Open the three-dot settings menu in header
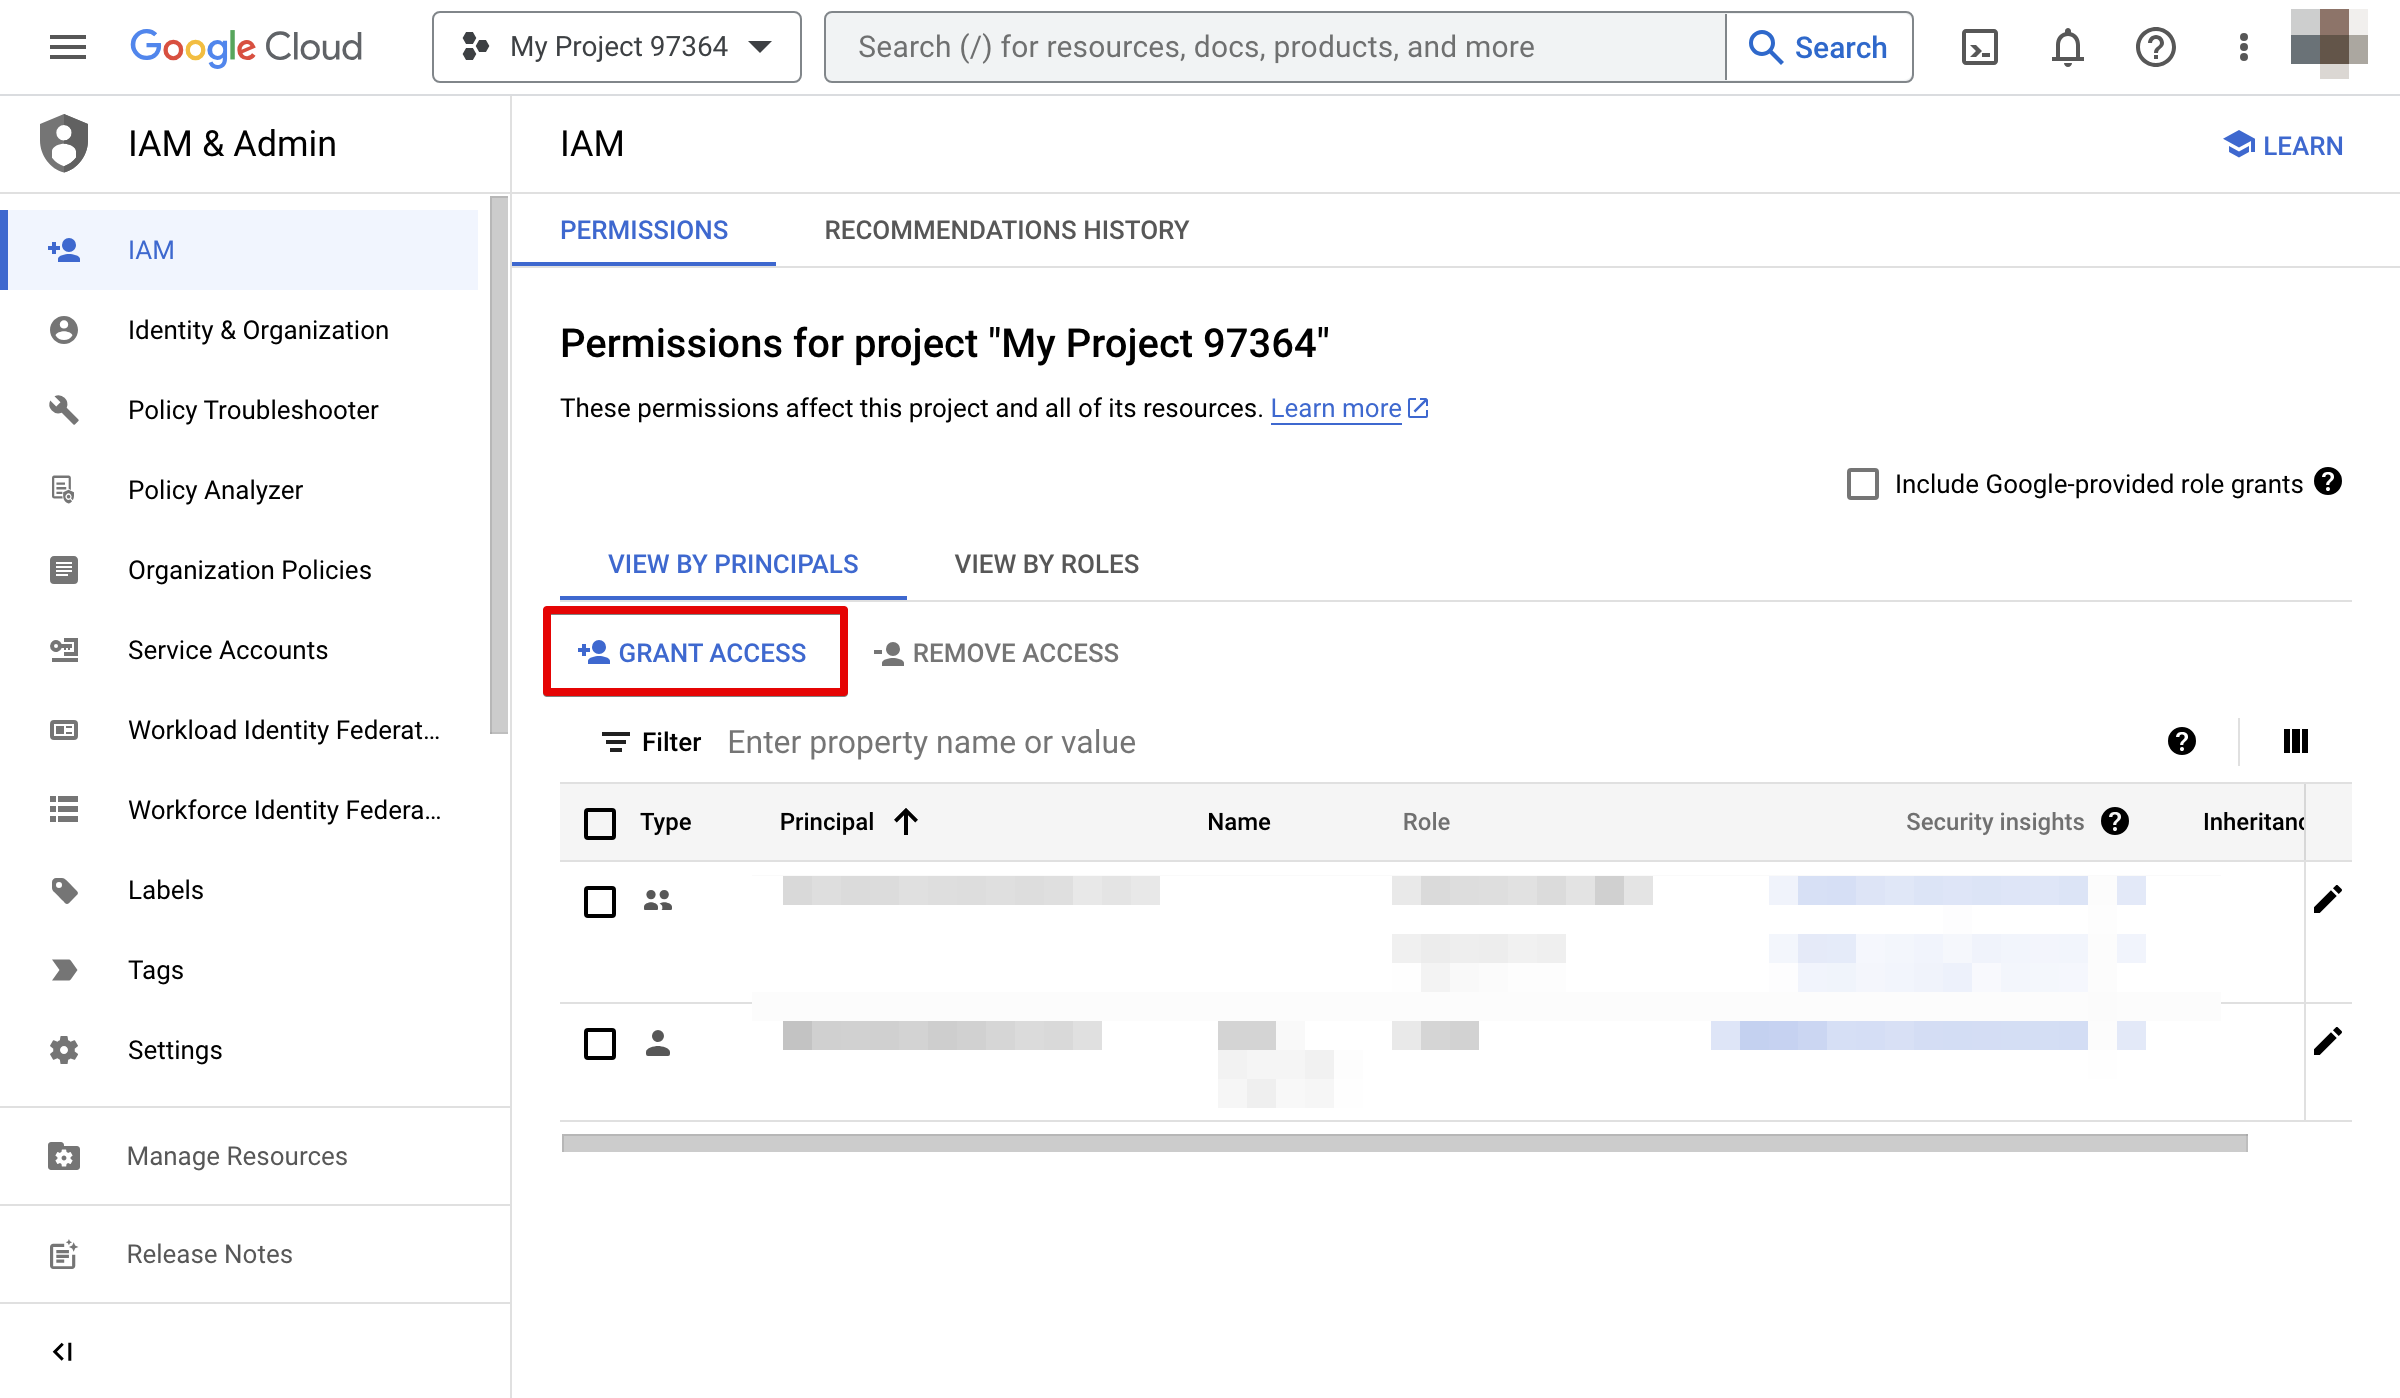This screenshot has width=2400, height=1398. tap(2243, 47)
